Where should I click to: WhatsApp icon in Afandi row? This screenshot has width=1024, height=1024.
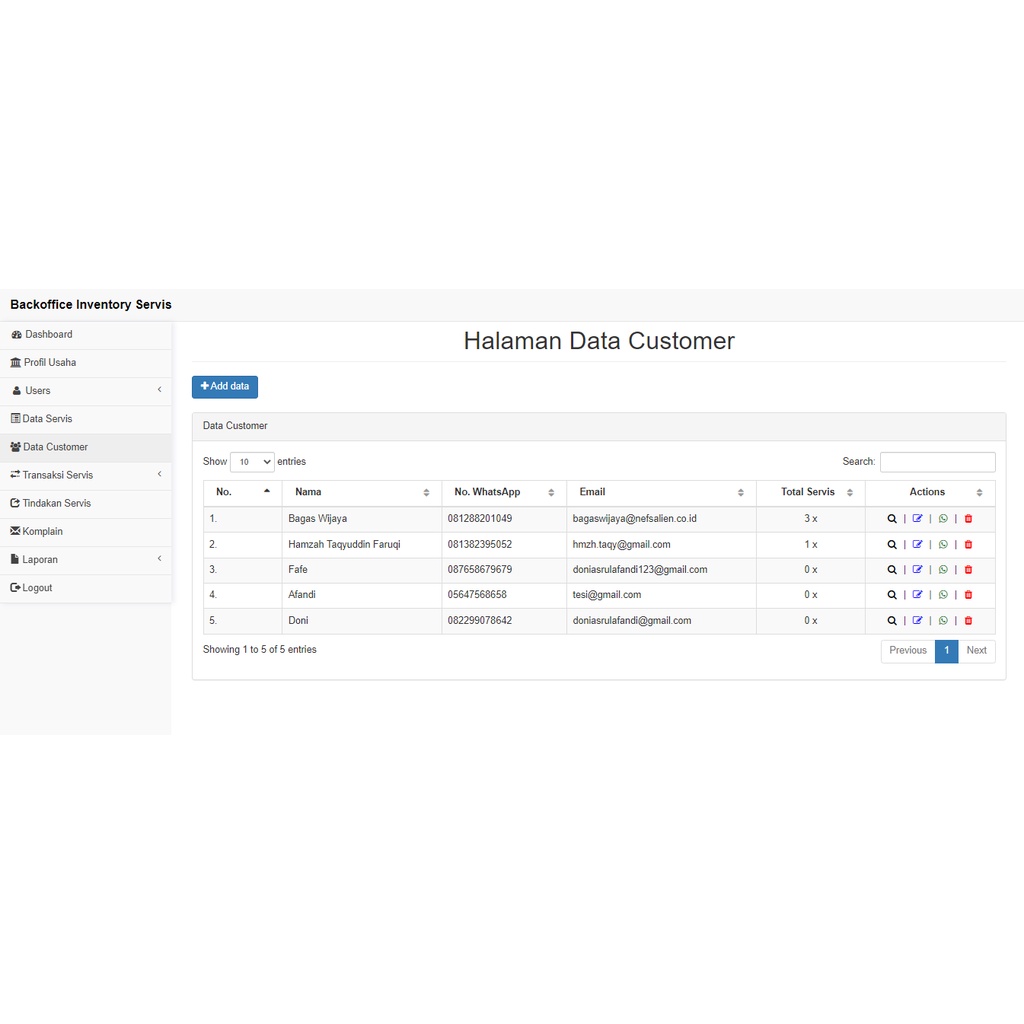point(943,595)
